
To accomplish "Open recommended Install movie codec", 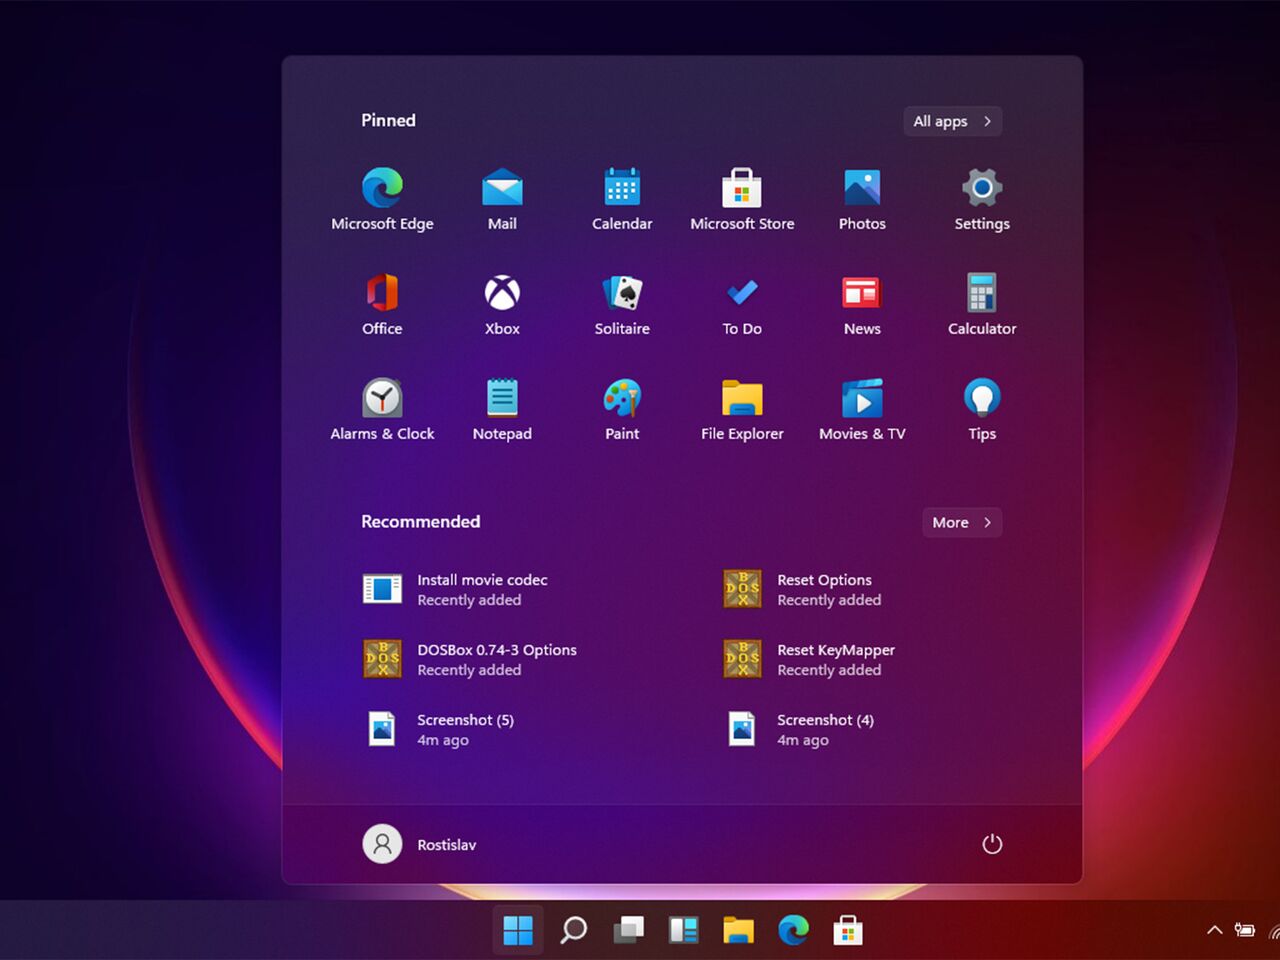I will coord(455,590).
